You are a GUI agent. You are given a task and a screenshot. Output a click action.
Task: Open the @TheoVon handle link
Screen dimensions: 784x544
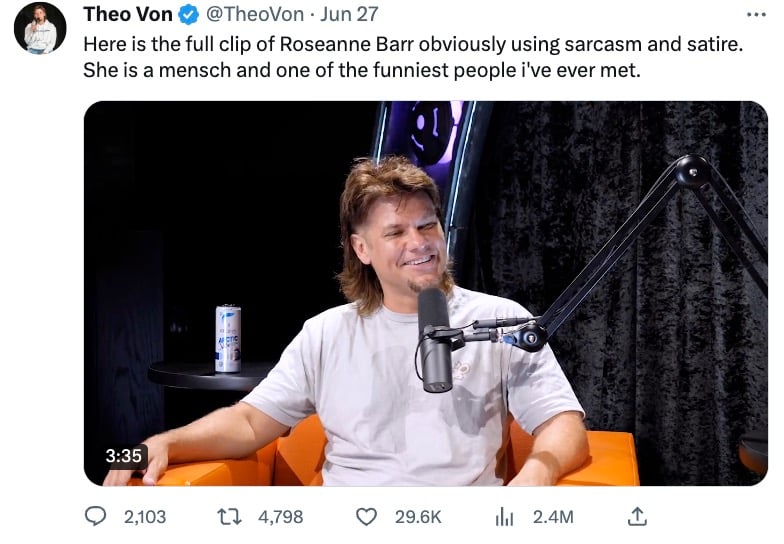pos(254,14)
